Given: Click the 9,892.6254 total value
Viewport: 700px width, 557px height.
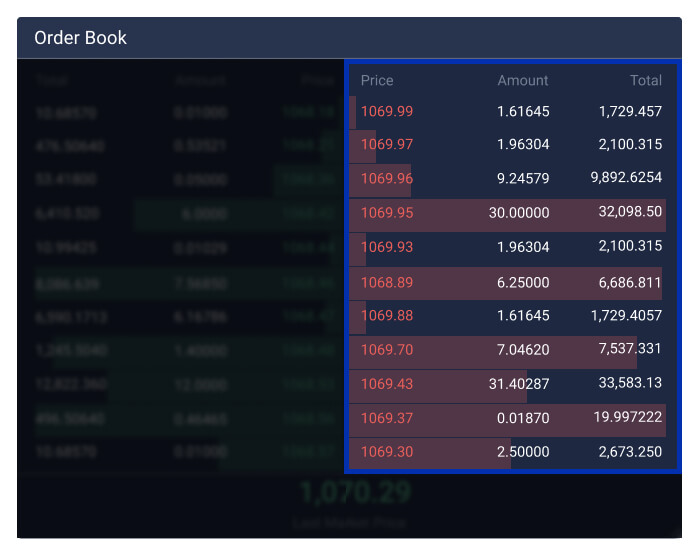Looking at the screenshot, I should (626, 177).
